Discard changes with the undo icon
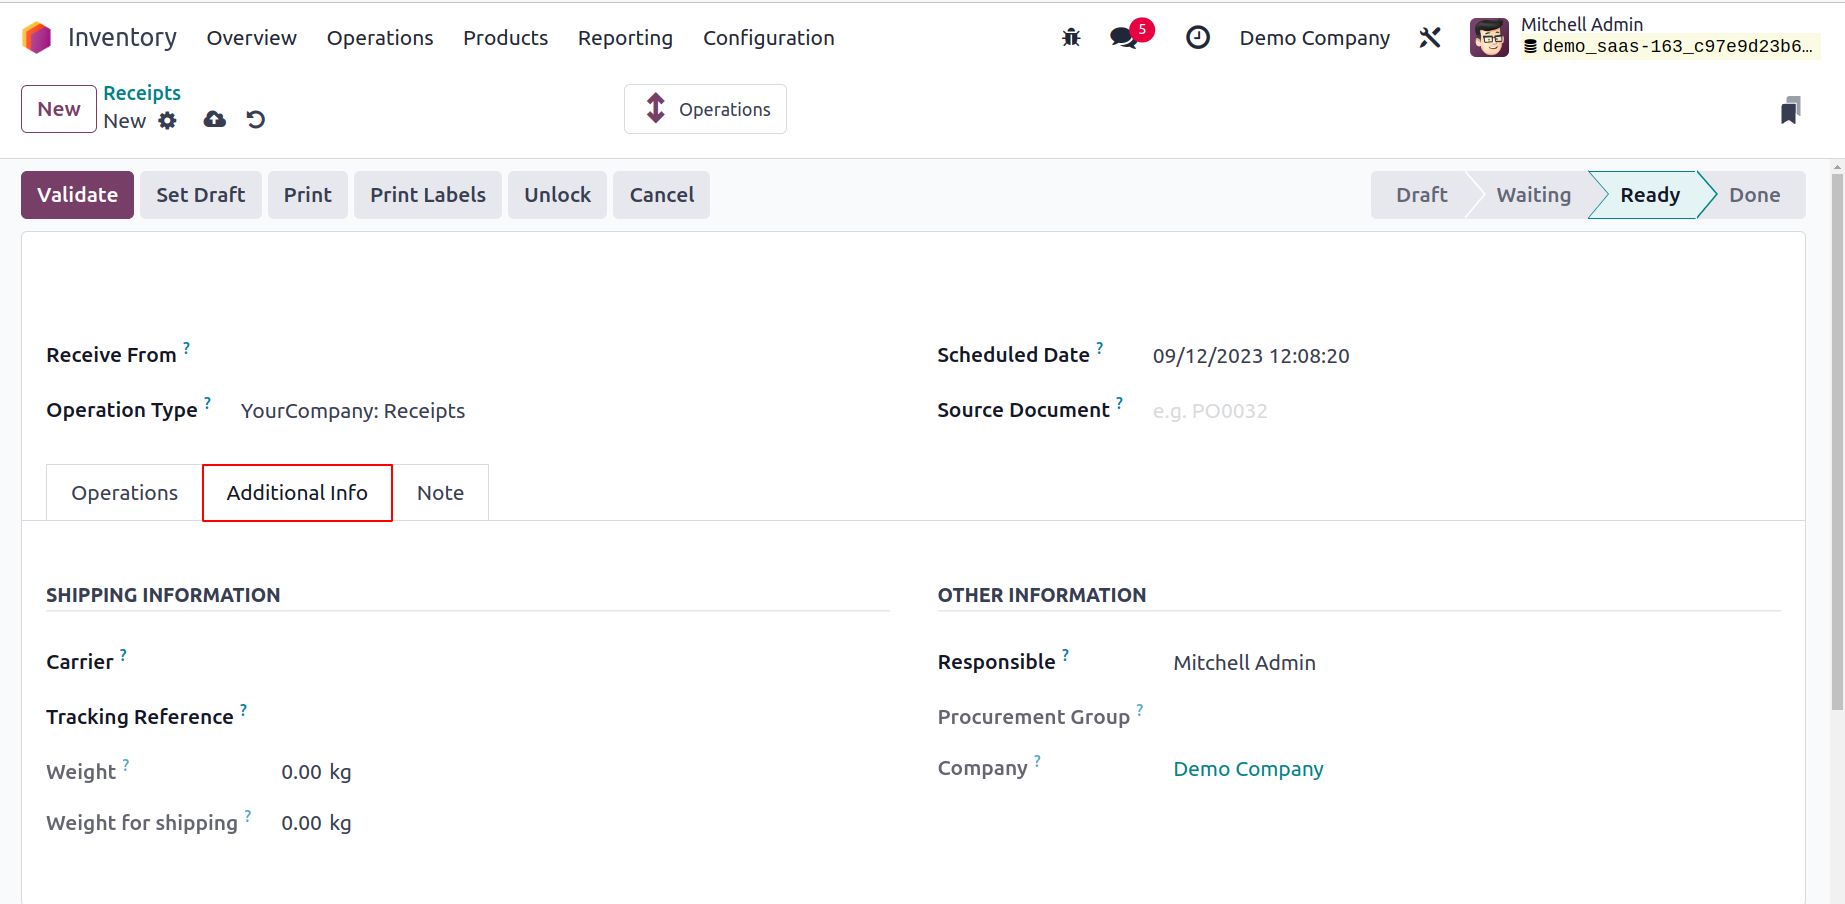 [x=256, y=120]
